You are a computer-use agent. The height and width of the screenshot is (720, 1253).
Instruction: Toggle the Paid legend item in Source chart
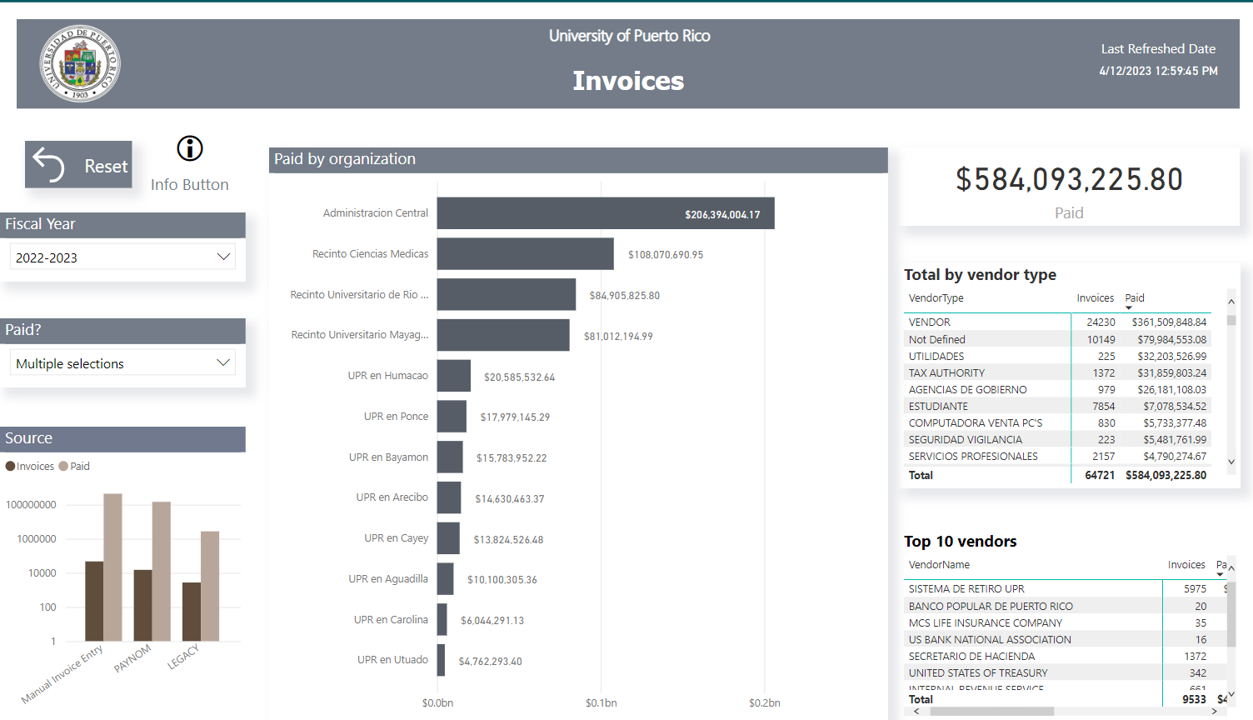point(74,466)
